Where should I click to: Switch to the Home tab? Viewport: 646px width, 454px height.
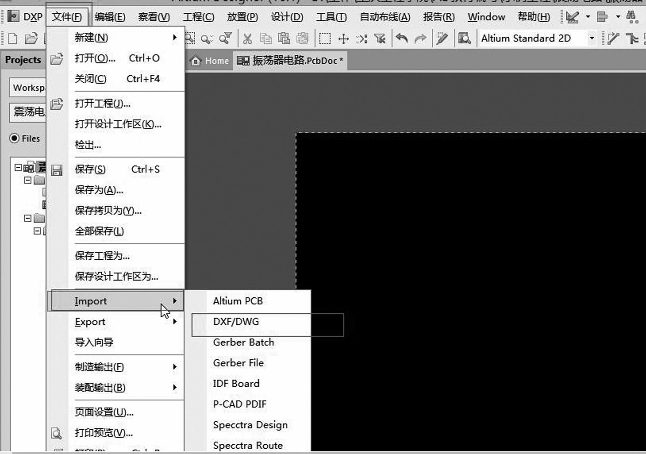tap(209, 61)
